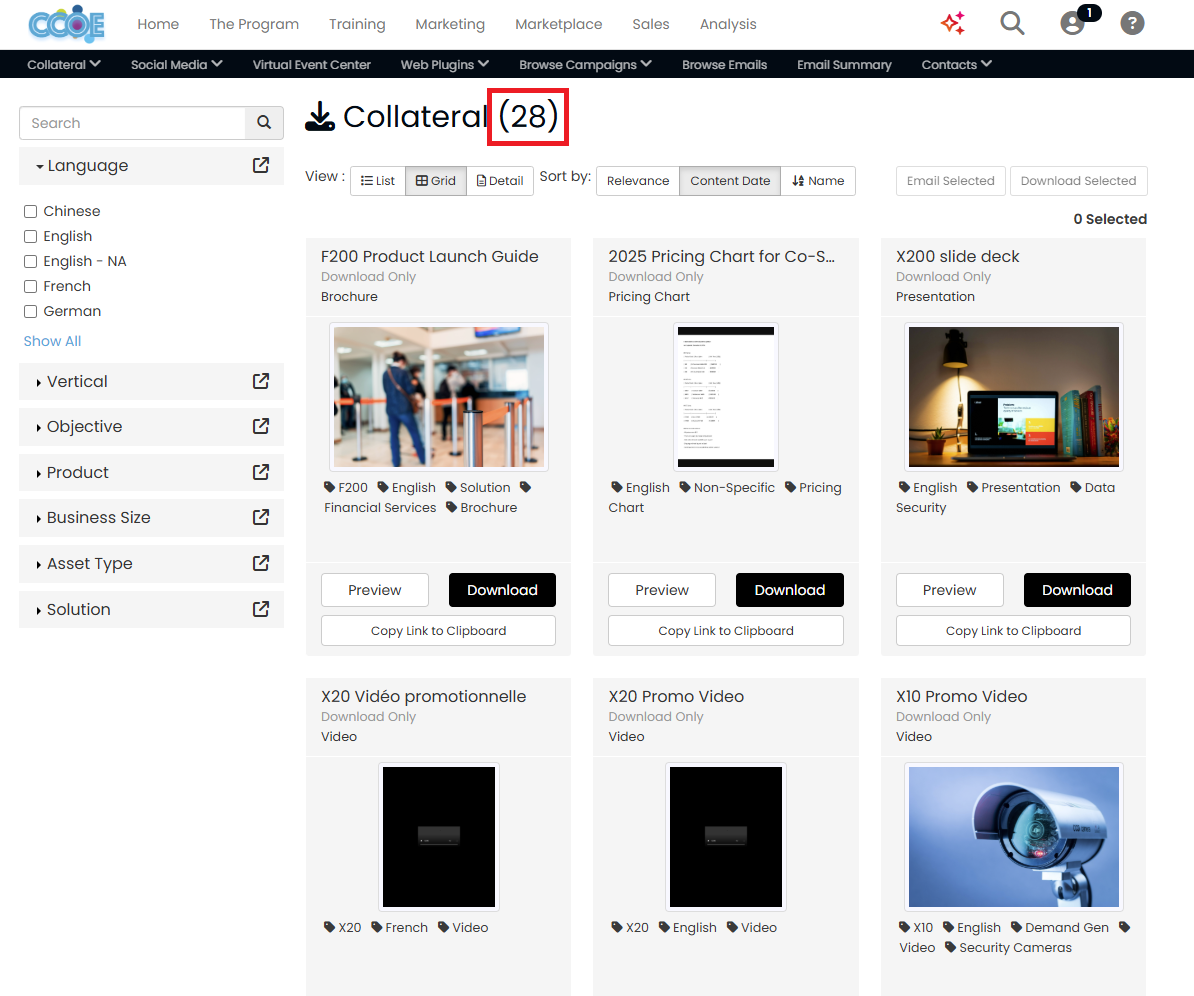1194x996 pixels.
Task: Download the 2025 Pricing Chart
Action: pyautogui.click(x=790, y=590)
